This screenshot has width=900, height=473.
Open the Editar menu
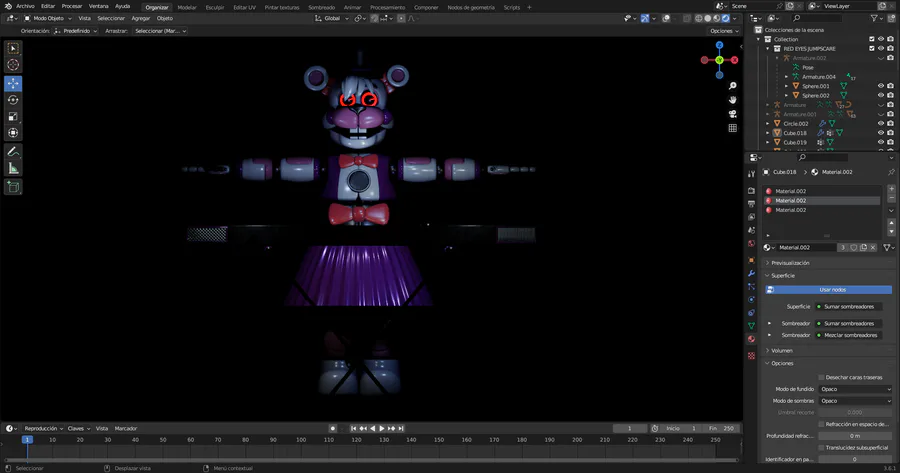coord(48,6)
